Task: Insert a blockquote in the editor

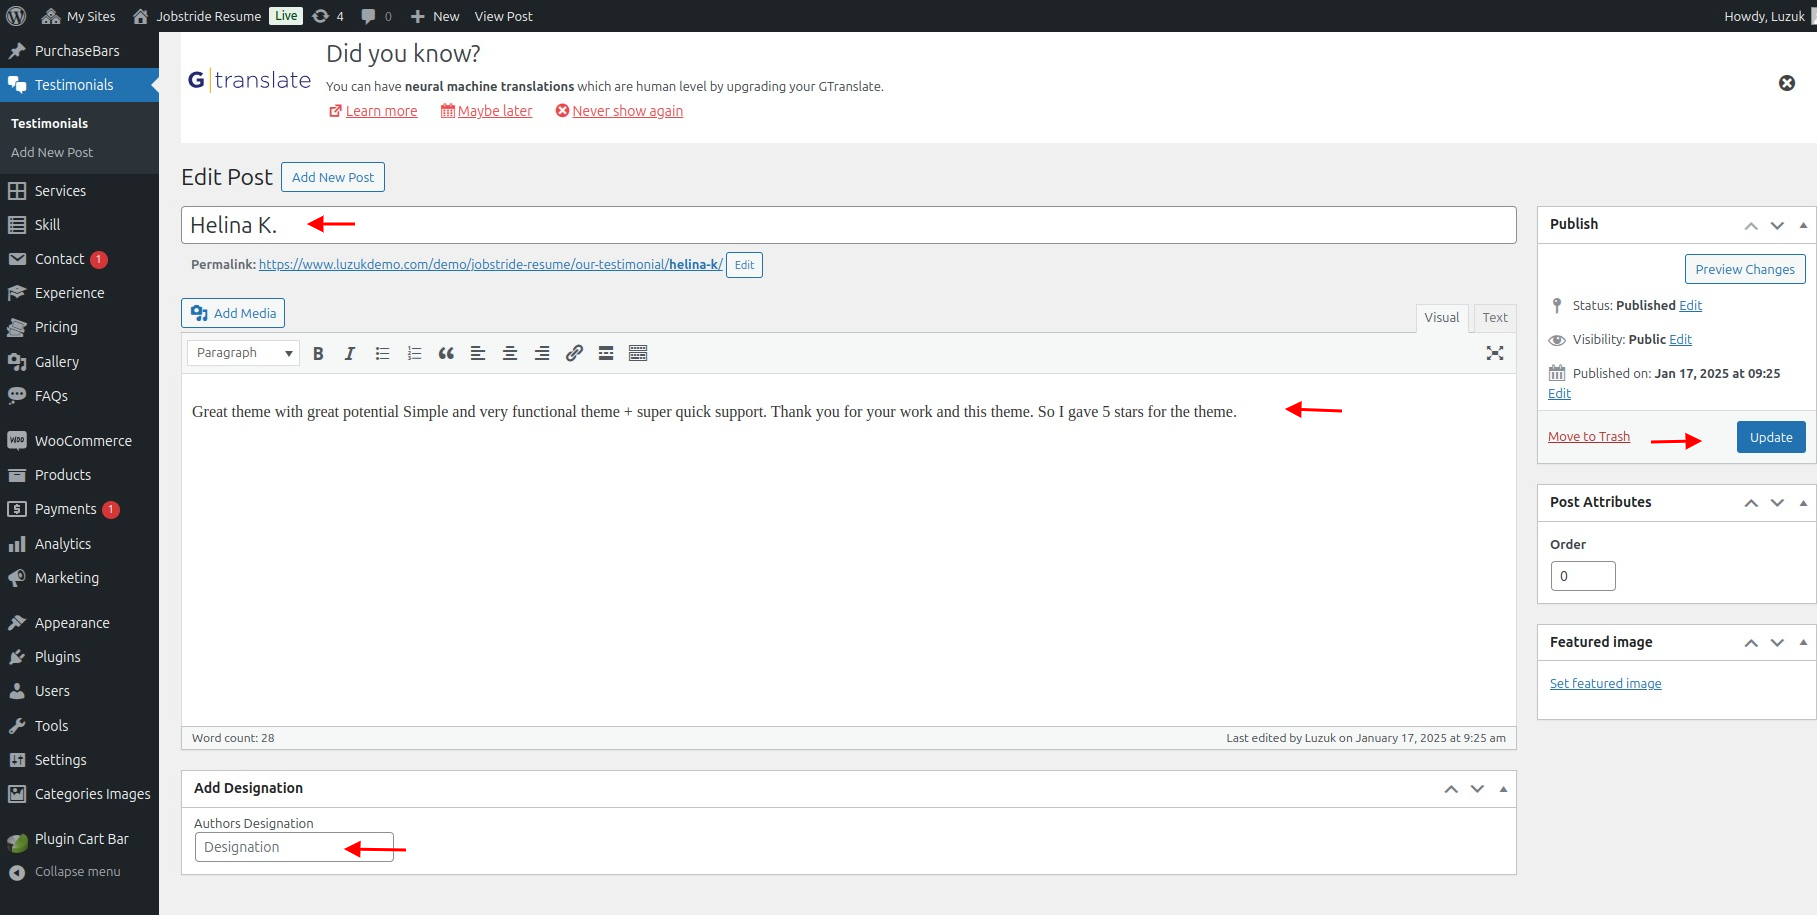Action: [x=446, y=353]
